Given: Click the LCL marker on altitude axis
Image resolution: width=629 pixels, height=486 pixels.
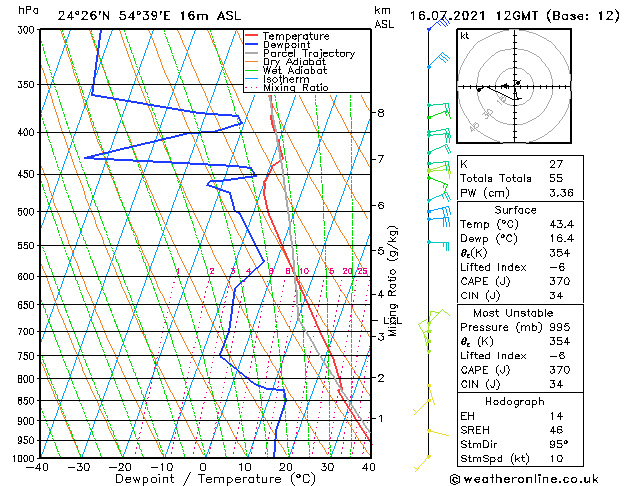Looking at the screenshot, I should (392, 321).
